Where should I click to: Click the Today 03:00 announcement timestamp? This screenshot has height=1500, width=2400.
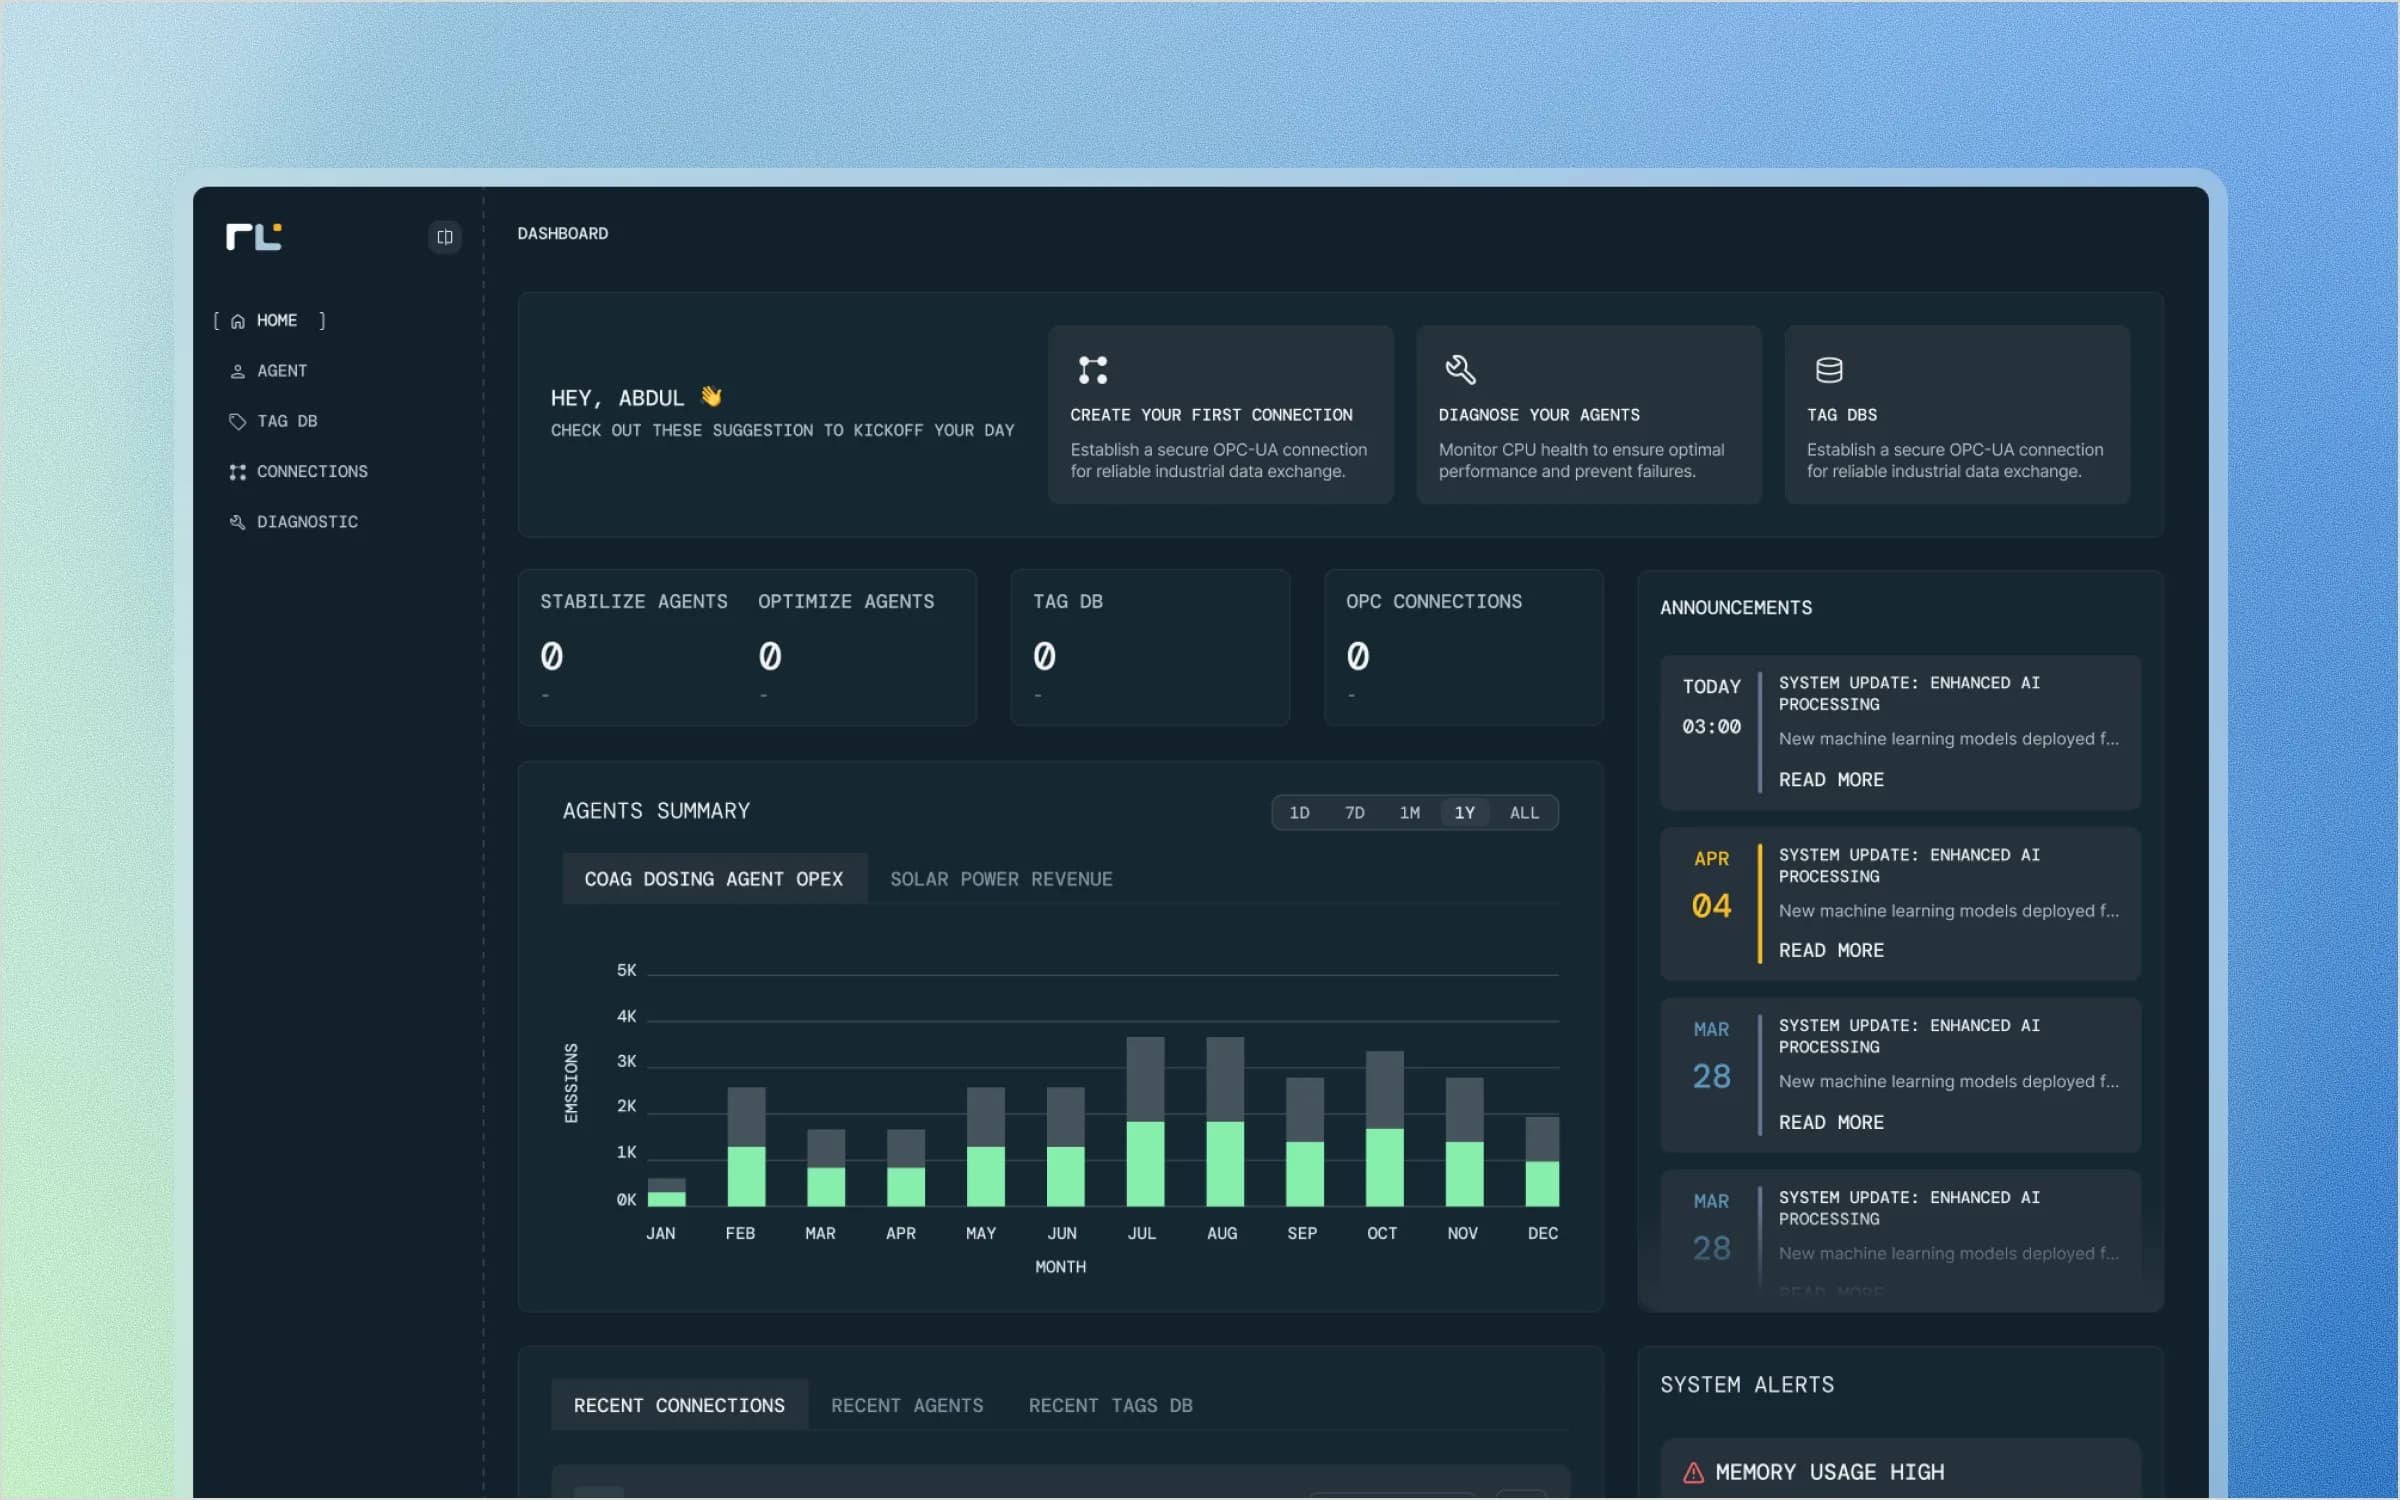tap(1711, 706)
